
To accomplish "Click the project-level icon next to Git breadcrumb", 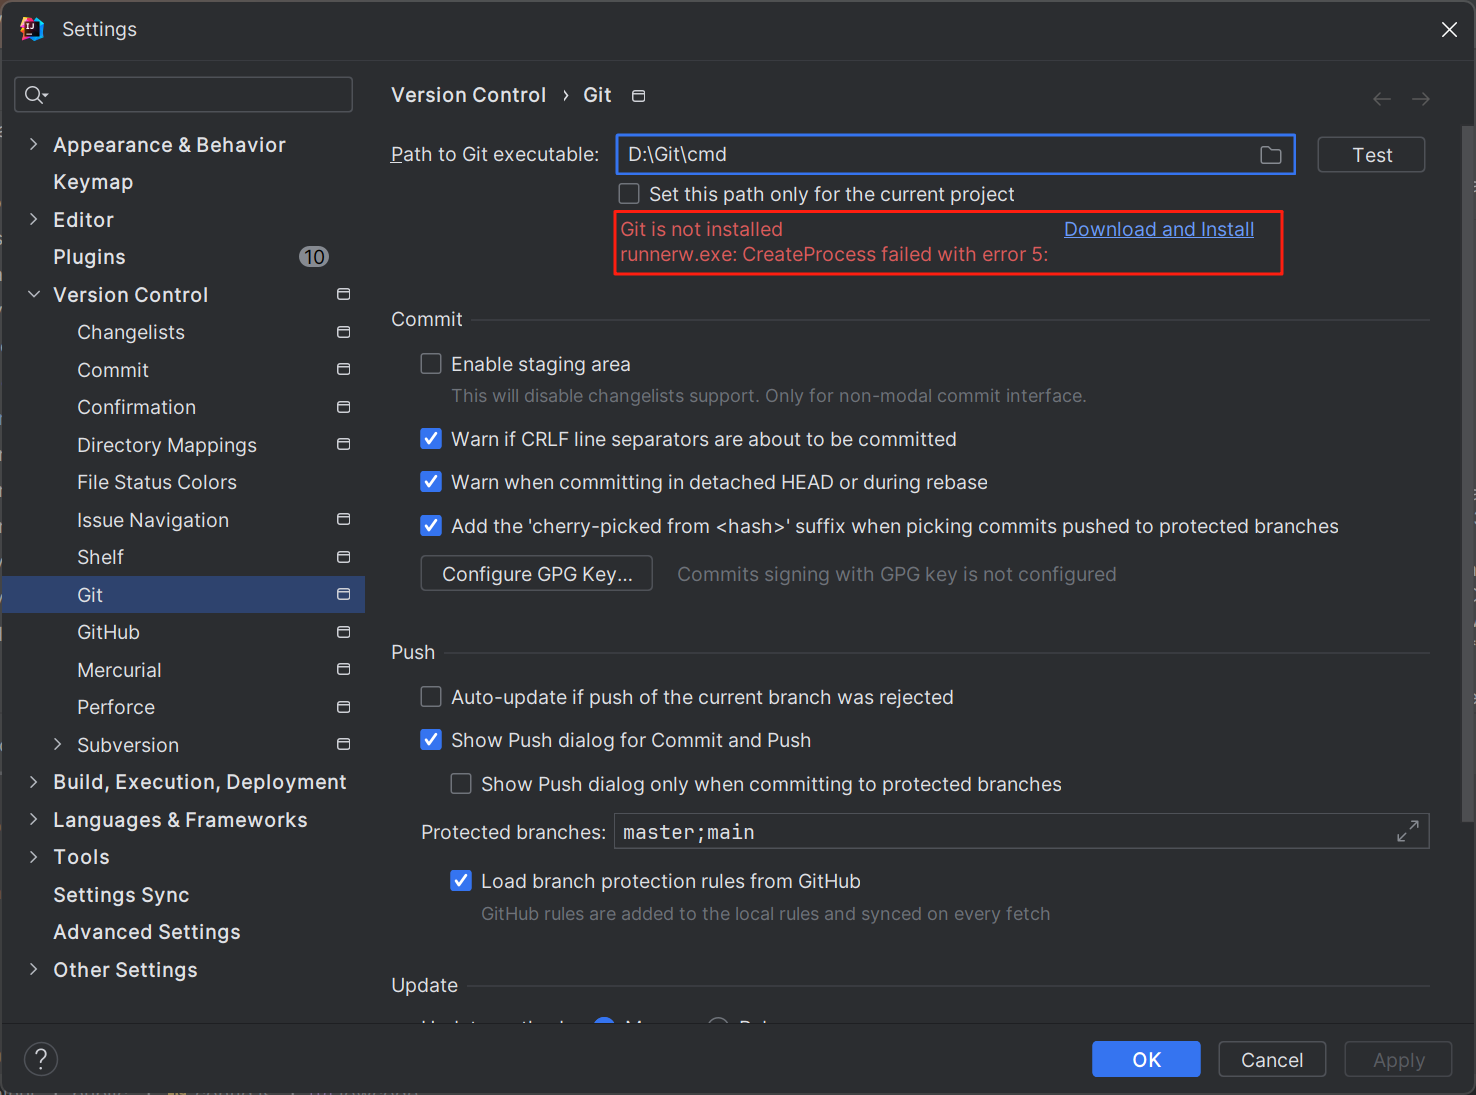I will 638,96.
